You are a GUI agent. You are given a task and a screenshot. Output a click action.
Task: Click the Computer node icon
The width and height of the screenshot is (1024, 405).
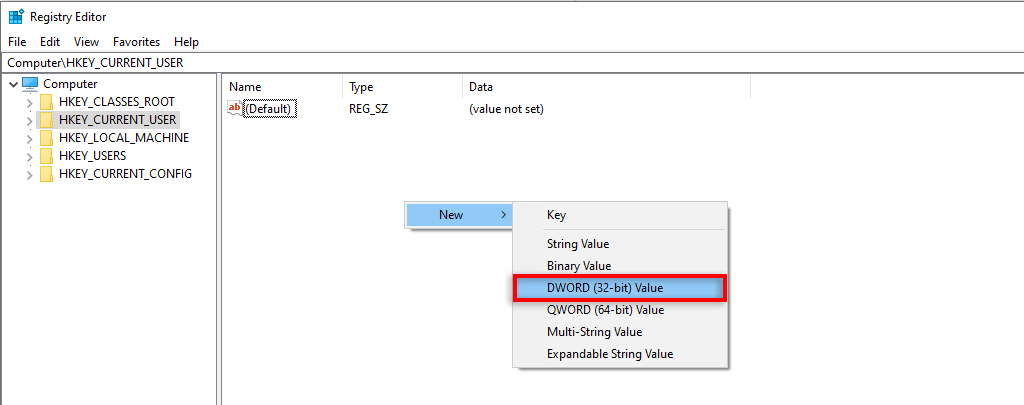(30, 84)
